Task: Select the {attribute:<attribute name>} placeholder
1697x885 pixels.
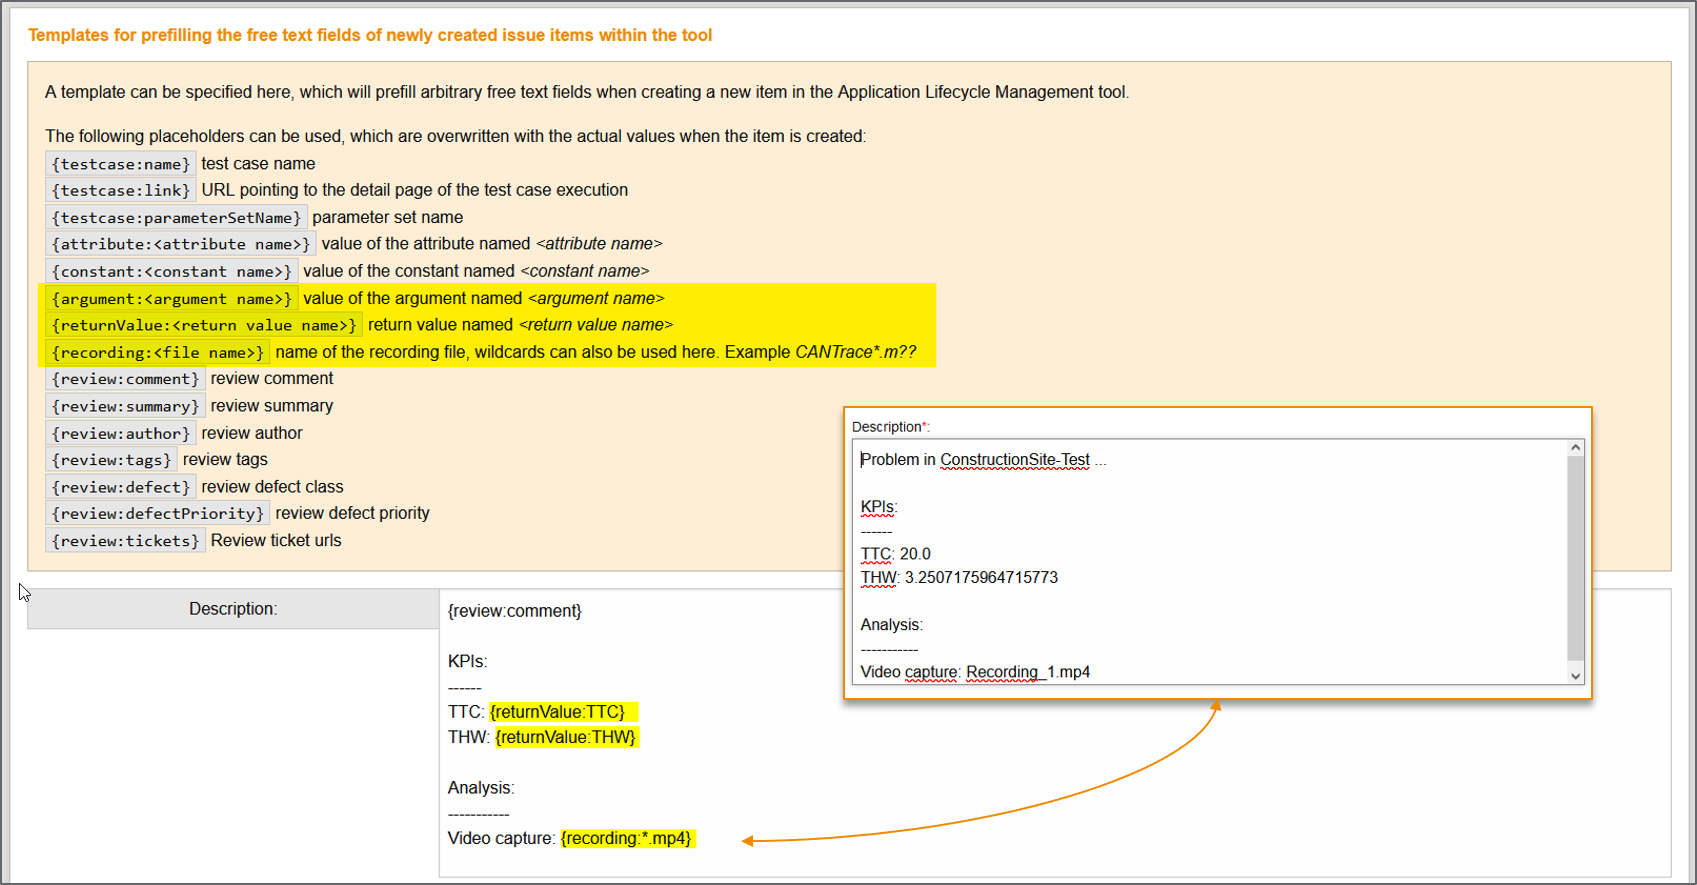Action: 180,244
